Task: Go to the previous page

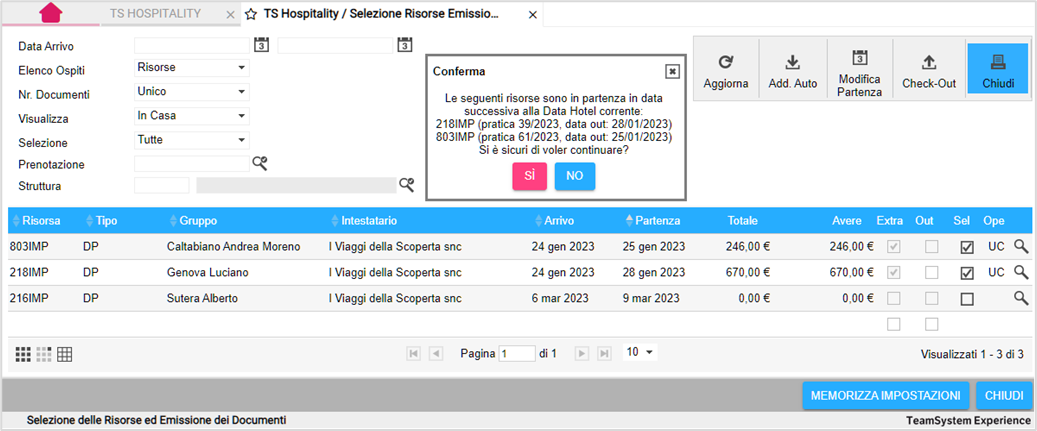Action: tap(436, 354)
